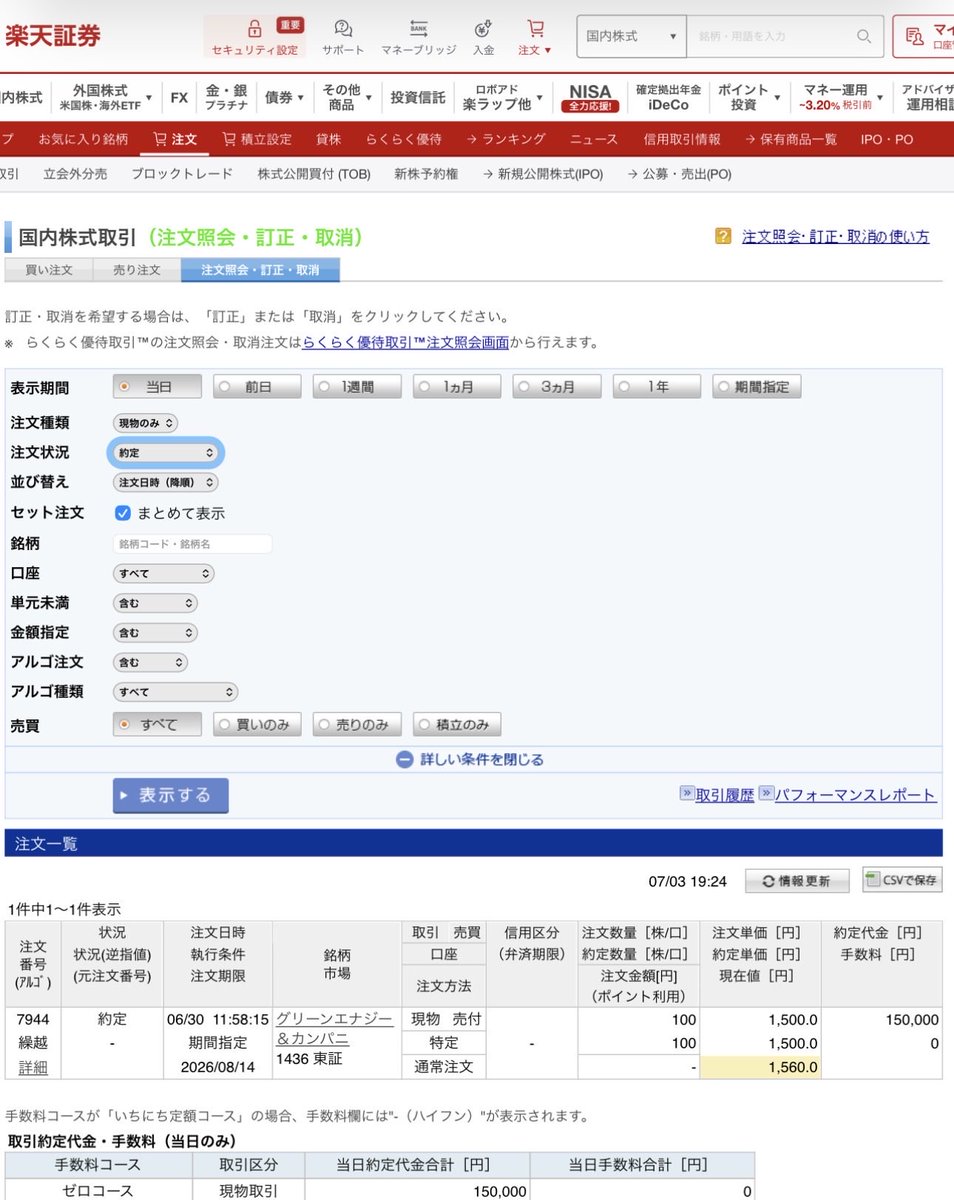This screenshot has height=1200, width=954.
Task: Open 立会外分売 submenu item
Action: (75, 173)
